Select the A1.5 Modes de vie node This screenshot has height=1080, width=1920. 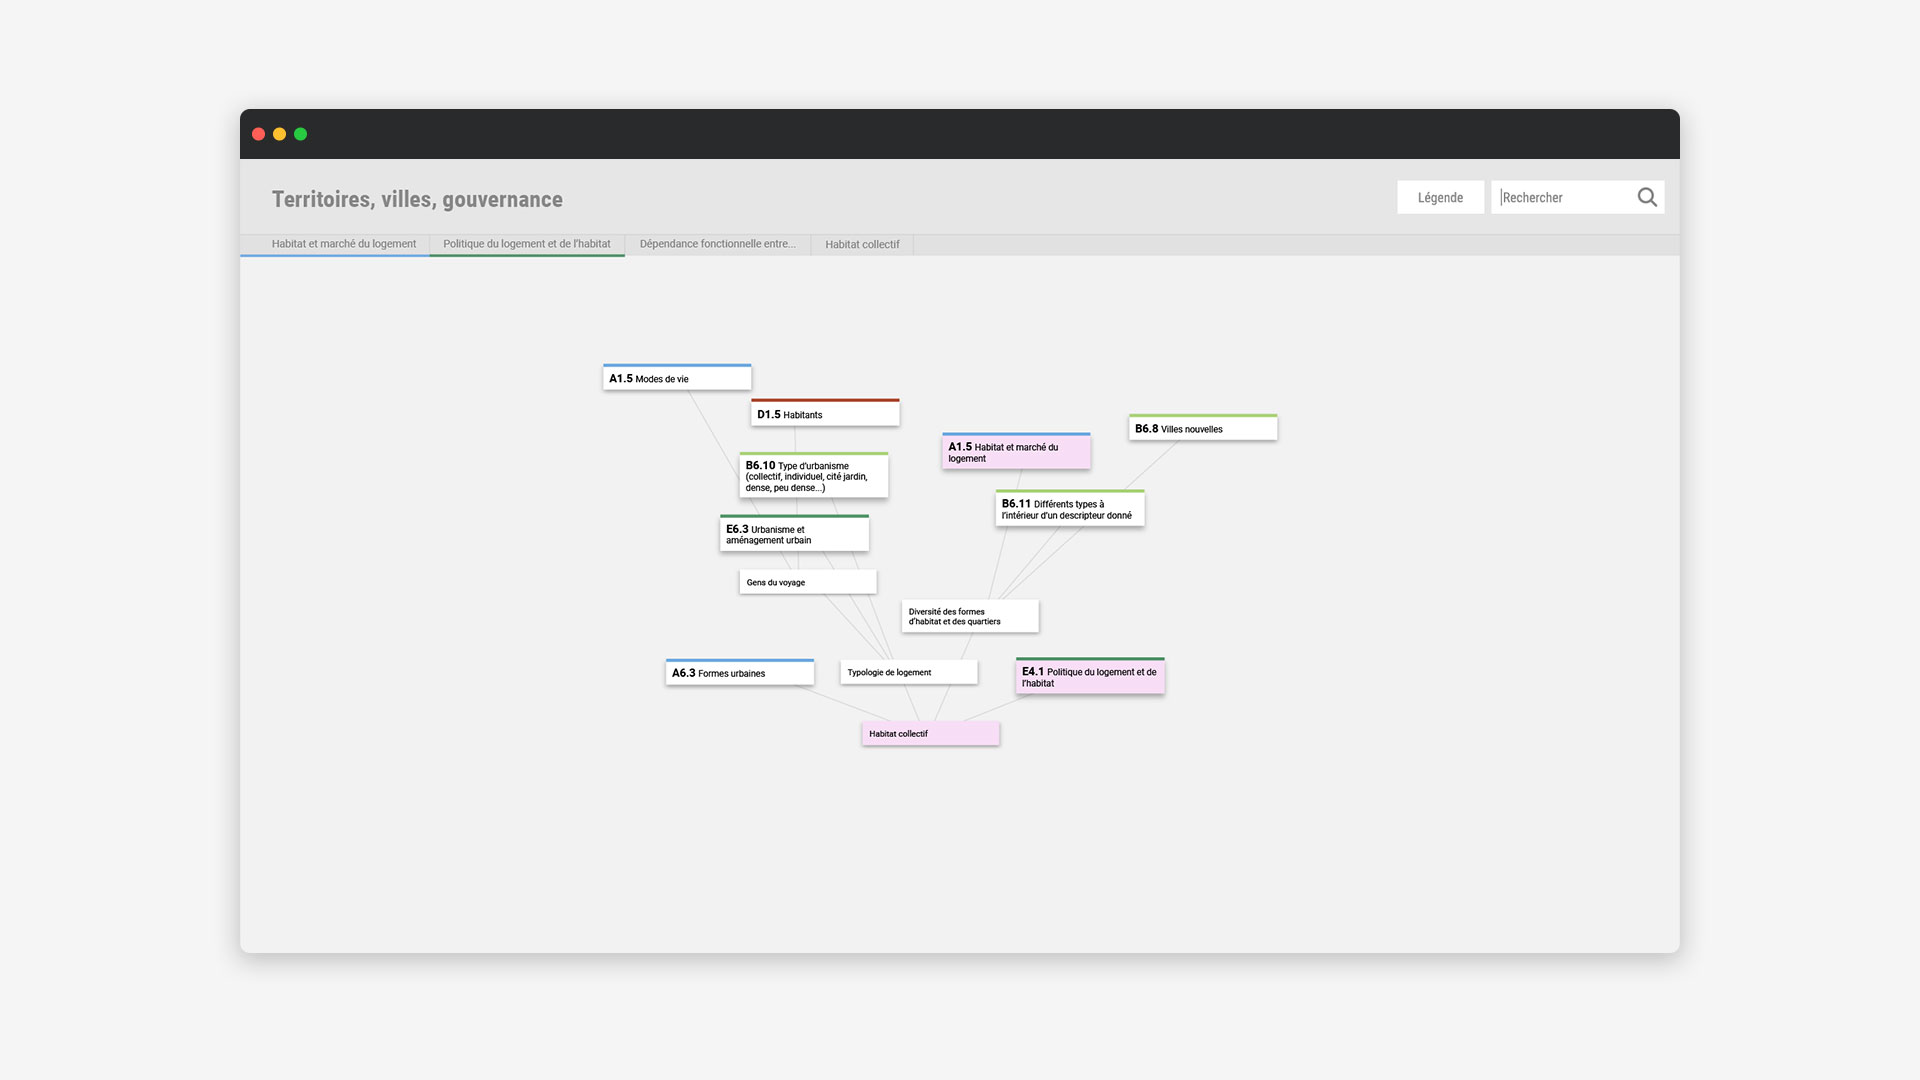[676, 378]
